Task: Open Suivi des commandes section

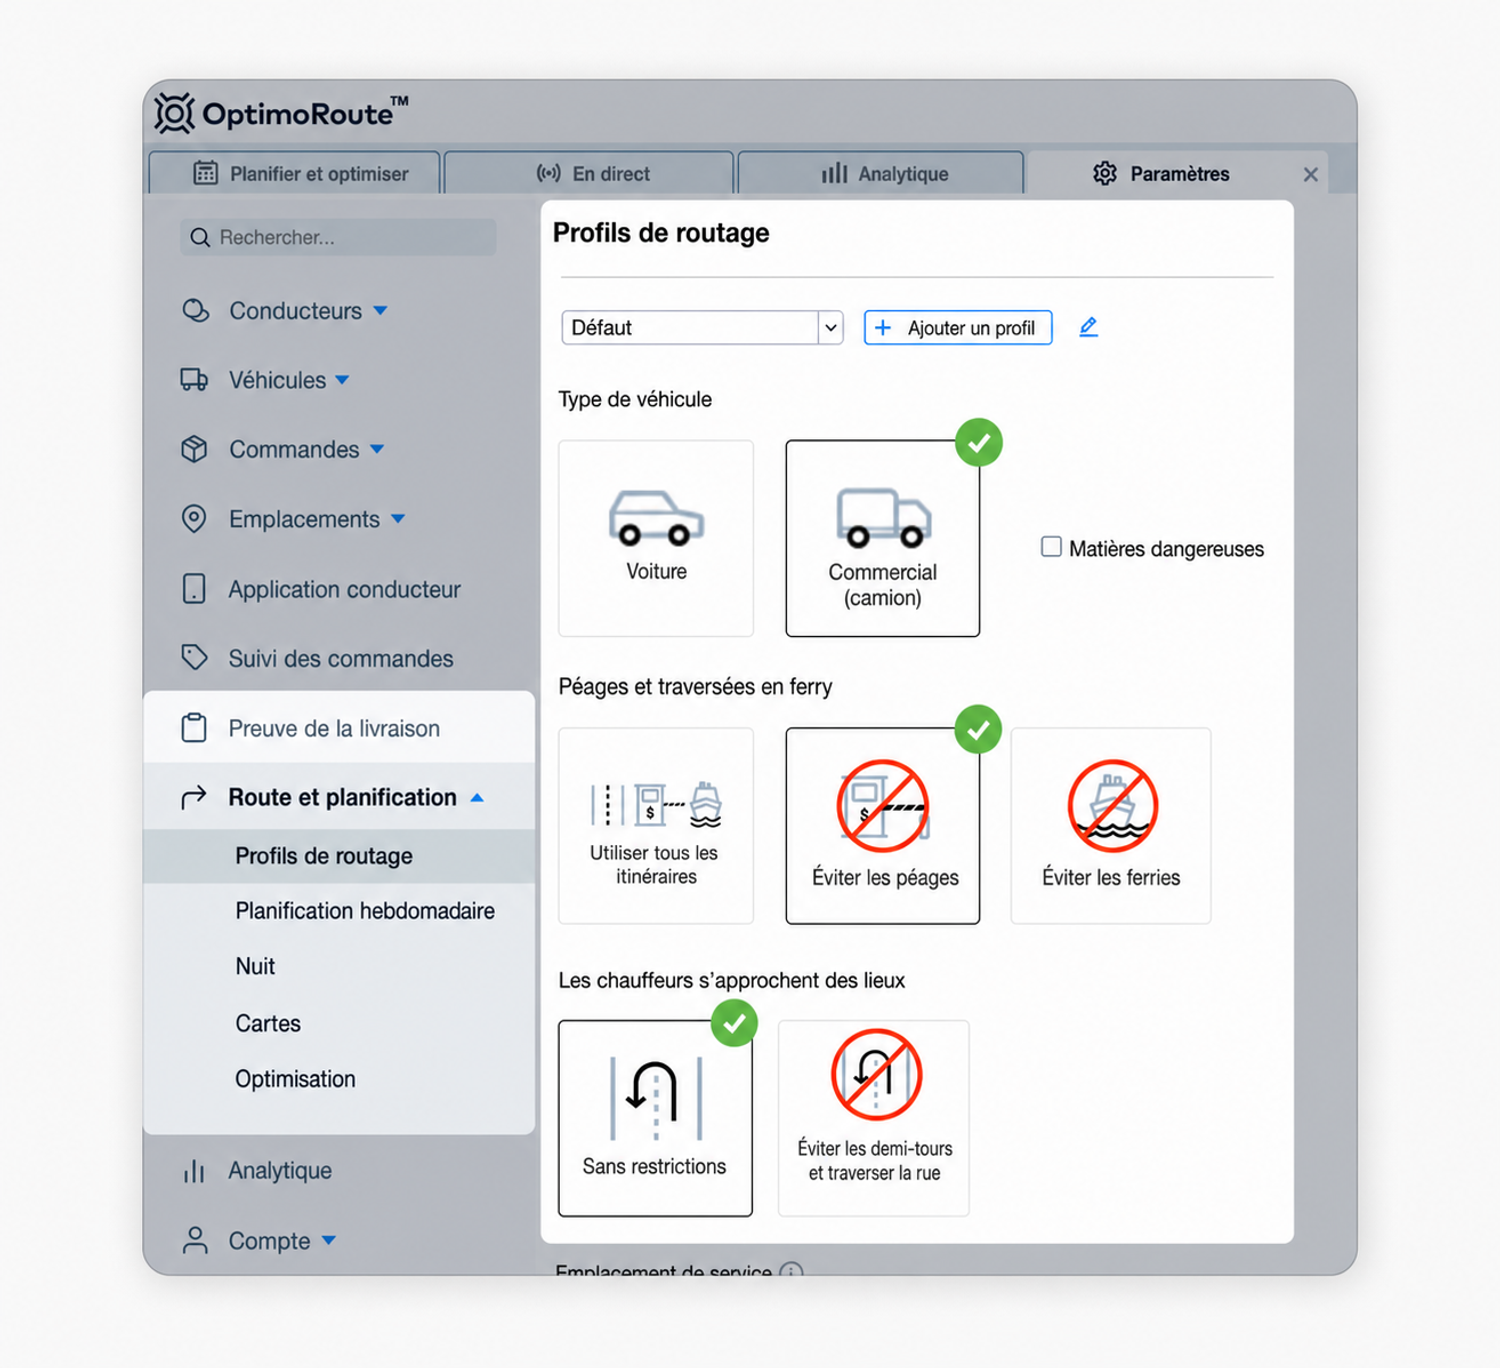Action: pyautogui.click(x=339, y=658)
